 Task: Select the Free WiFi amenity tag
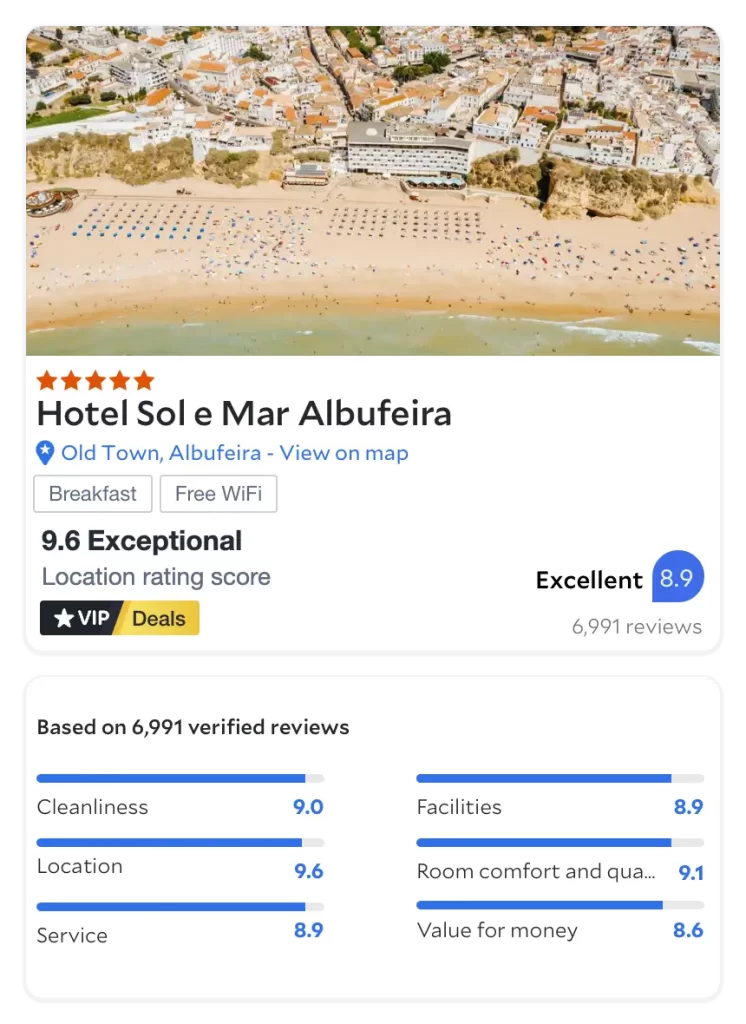pyautogui.click(x=220, y=494)
